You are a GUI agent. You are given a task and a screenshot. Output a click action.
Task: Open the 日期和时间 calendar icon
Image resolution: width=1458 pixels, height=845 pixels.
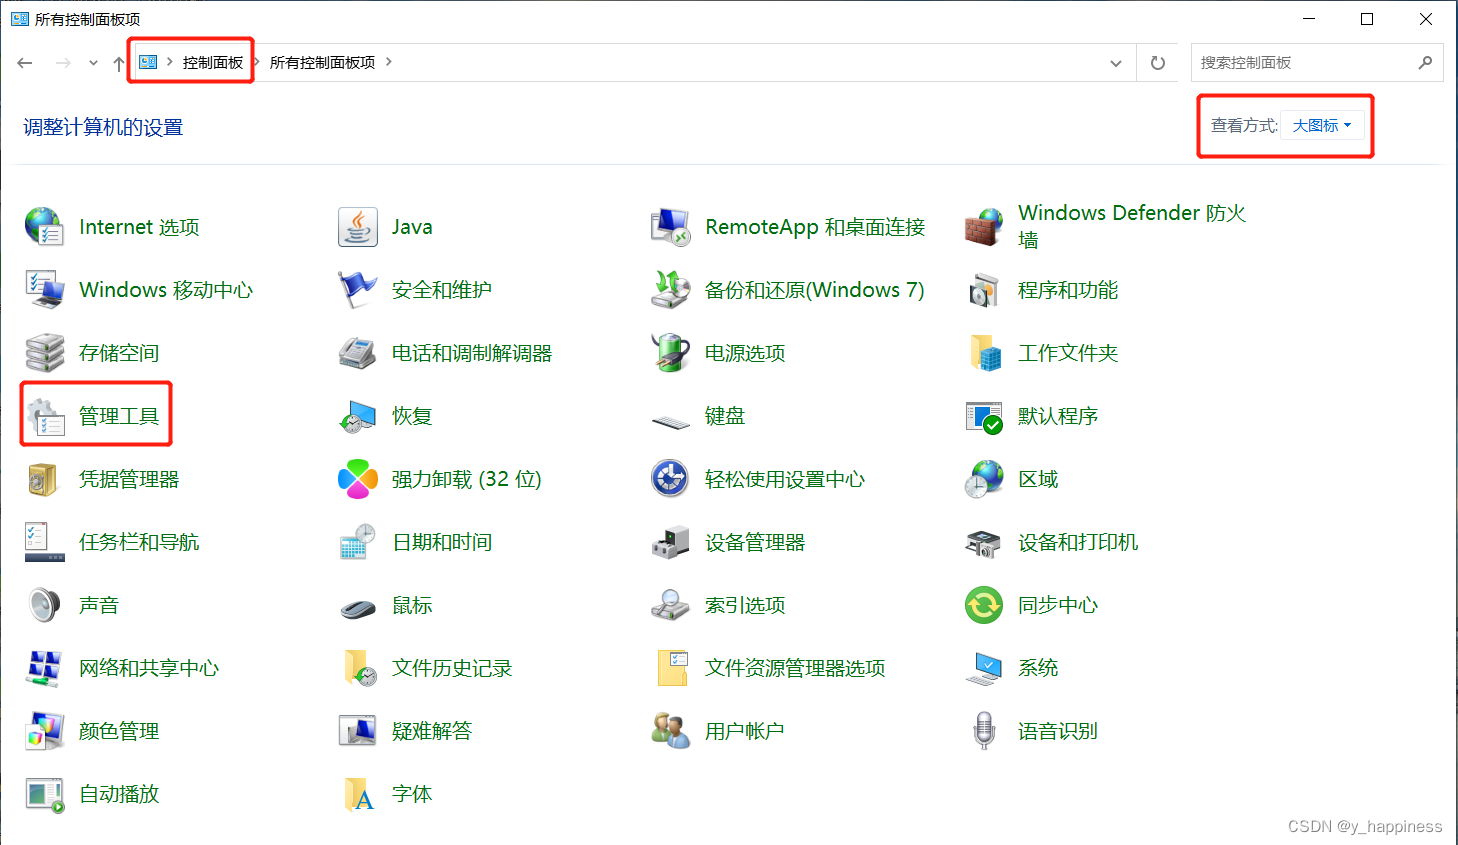357,542
